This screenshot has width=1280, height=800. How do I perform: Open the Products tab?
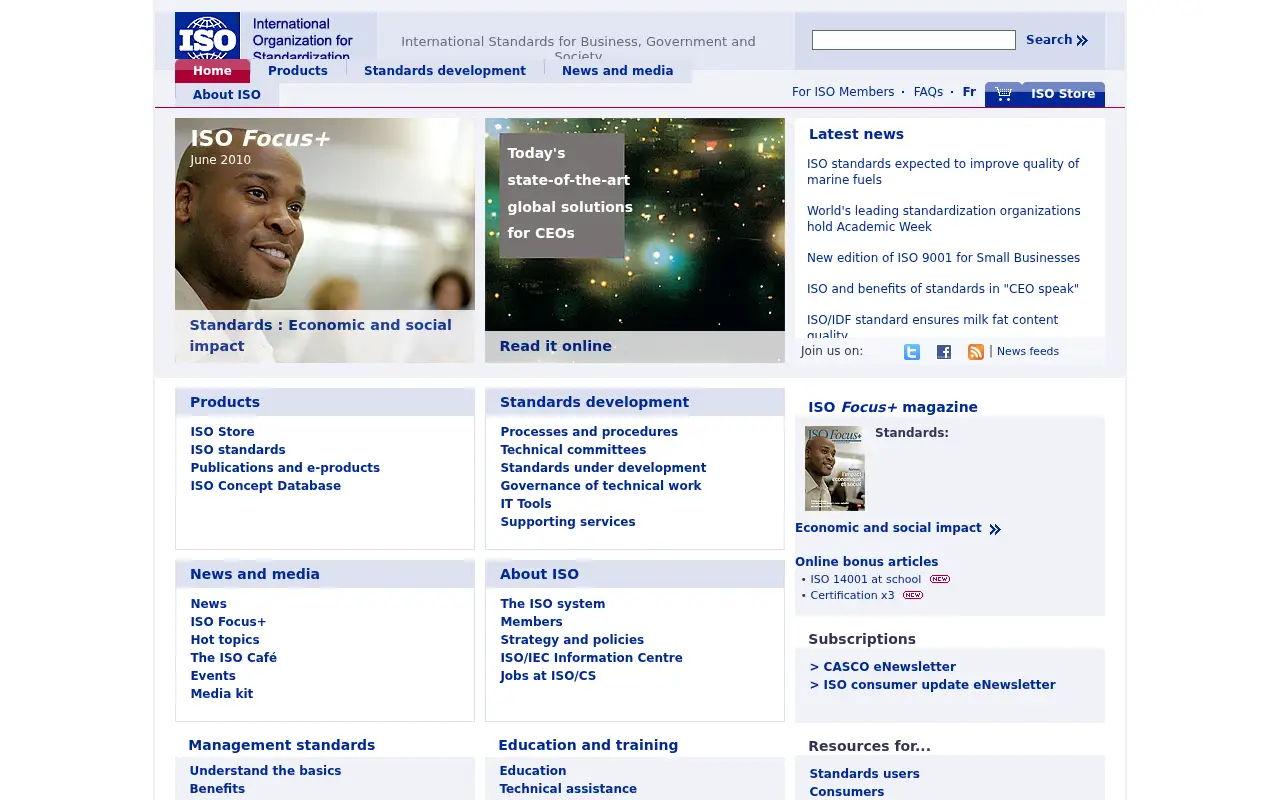(x=298, y=71)
